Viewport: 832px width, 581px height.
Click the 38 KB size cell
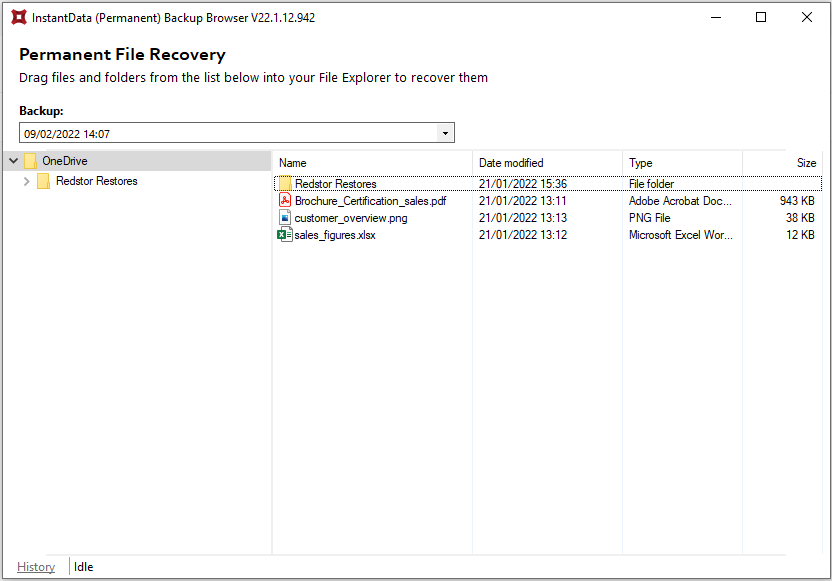coord(800,218)
